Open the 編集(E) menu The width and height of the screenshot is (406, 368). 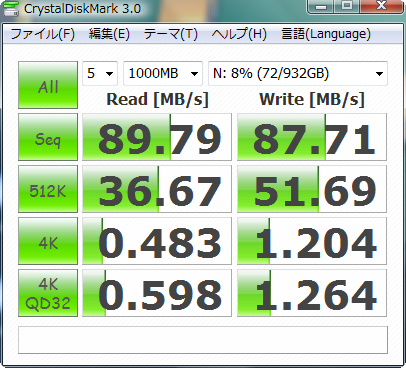point(109,34)
